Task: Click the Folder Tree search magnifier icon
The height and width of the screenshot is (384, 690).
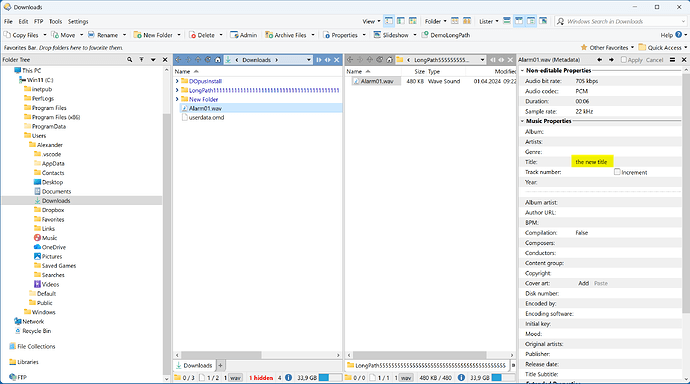Action: [x=129, y=59]
